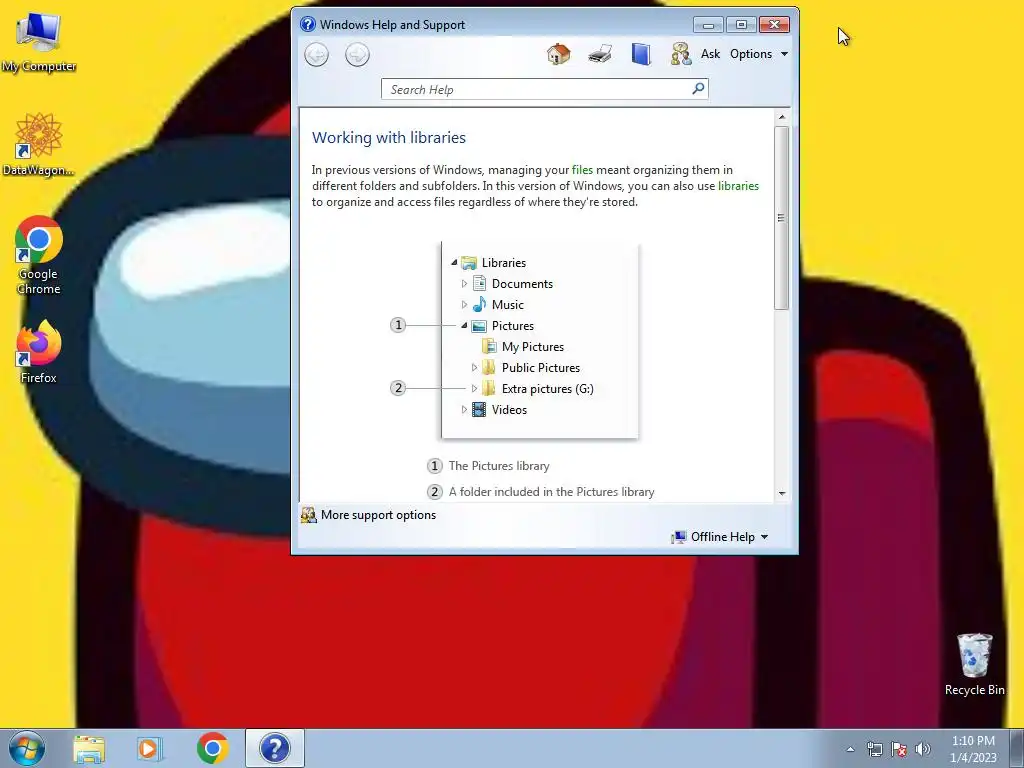Open Windows Explorer from the taskbar
Screen dimensions: 1024x768
tap(89, 748)
